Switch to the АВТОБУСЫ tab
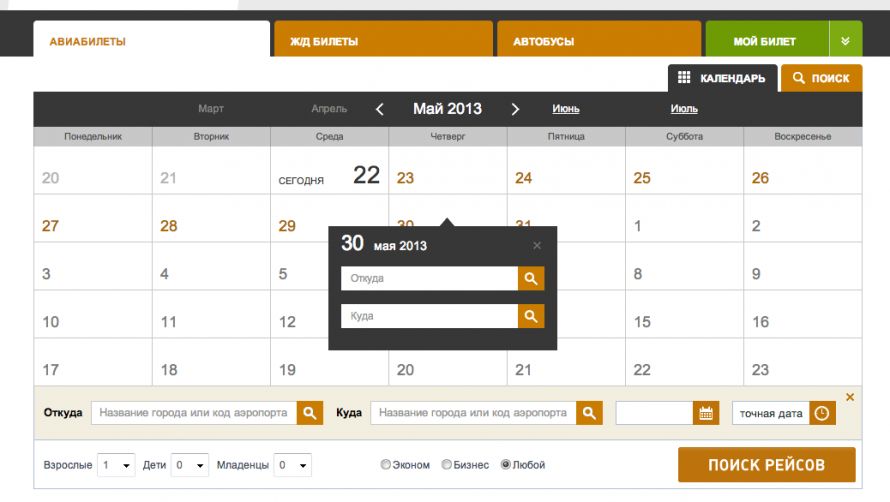 (x=598, y=41)
